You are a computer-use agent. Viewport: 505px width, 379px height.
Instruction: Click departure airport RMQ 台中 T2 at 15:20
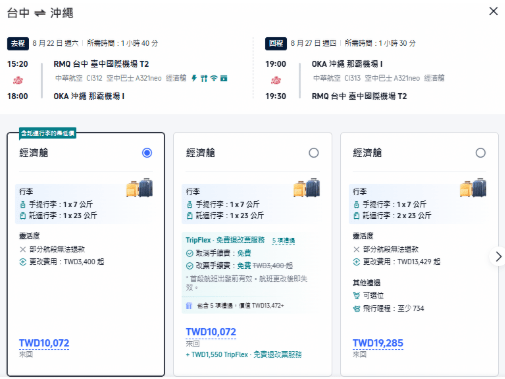click(101, 64)
